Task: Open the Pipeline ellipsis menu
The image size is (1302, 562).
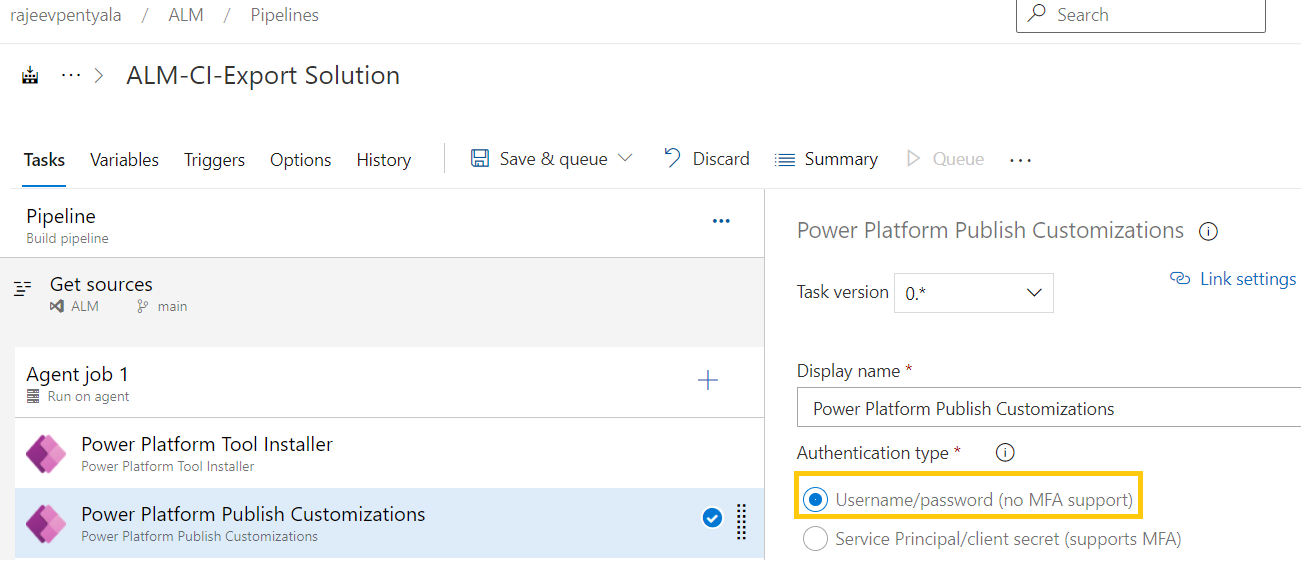Action: pyautogui.click(x=721, y=221)
